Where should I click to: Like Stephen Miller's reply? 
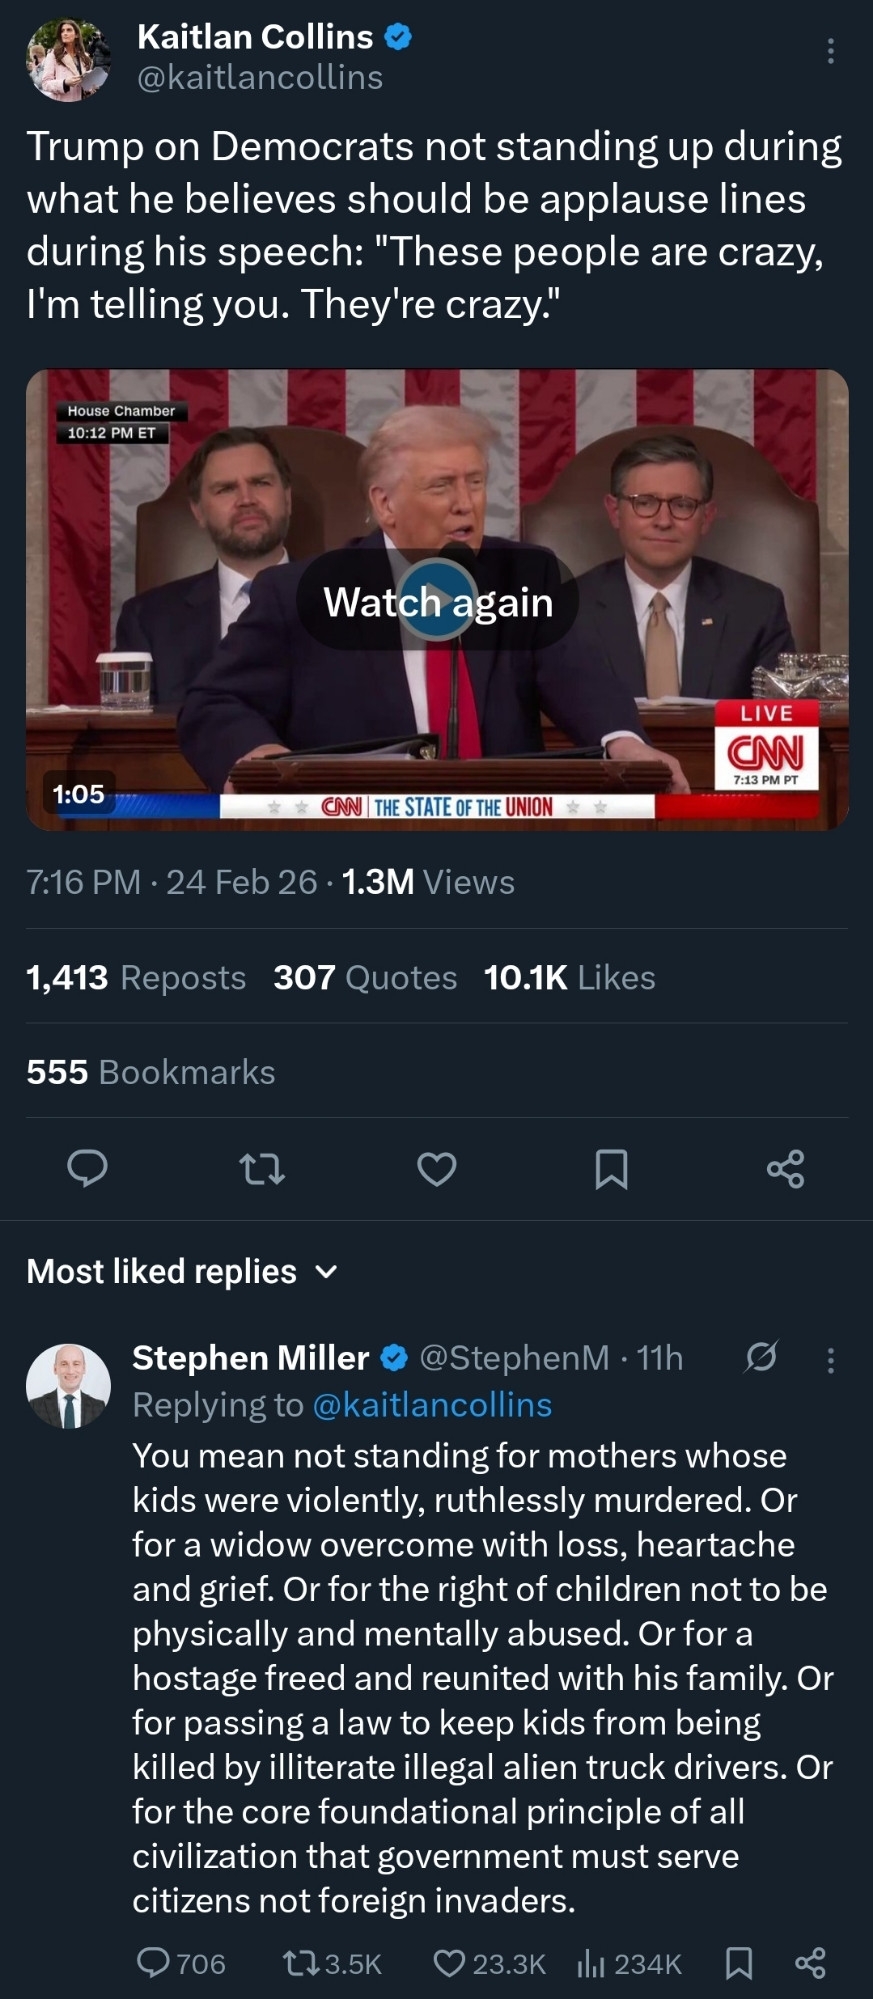coord(449,1963)
